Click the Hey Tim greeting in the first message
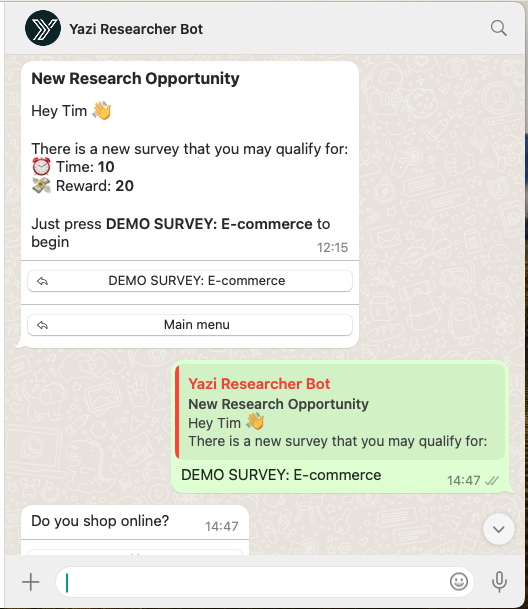Screen dimensions: 528x609 click(x=71, y=111)
